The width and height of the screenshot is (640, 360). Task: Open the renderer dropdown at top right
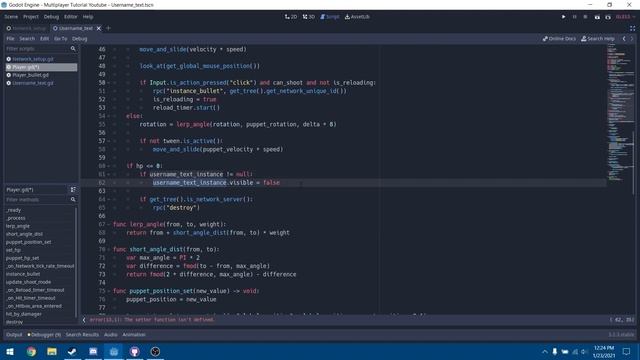pyautogui.click(x=625, y=17)
